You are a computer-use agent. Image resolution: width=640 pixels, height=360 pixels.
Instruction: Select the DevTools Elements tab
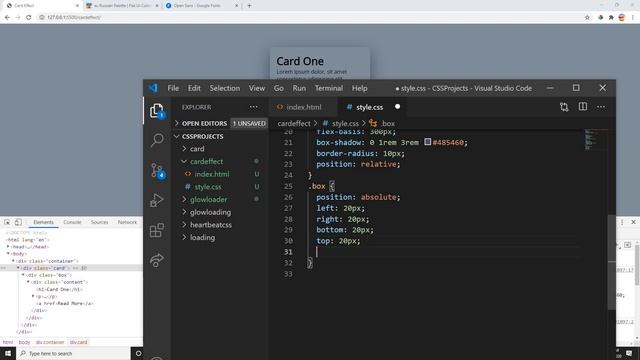tap(43, 222)
